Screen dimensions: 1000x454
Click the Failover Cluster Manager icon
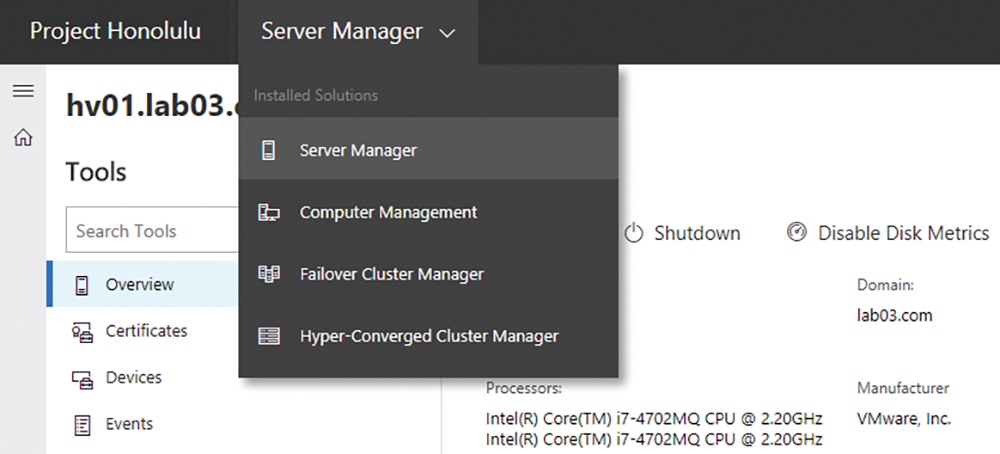(268, 274)
